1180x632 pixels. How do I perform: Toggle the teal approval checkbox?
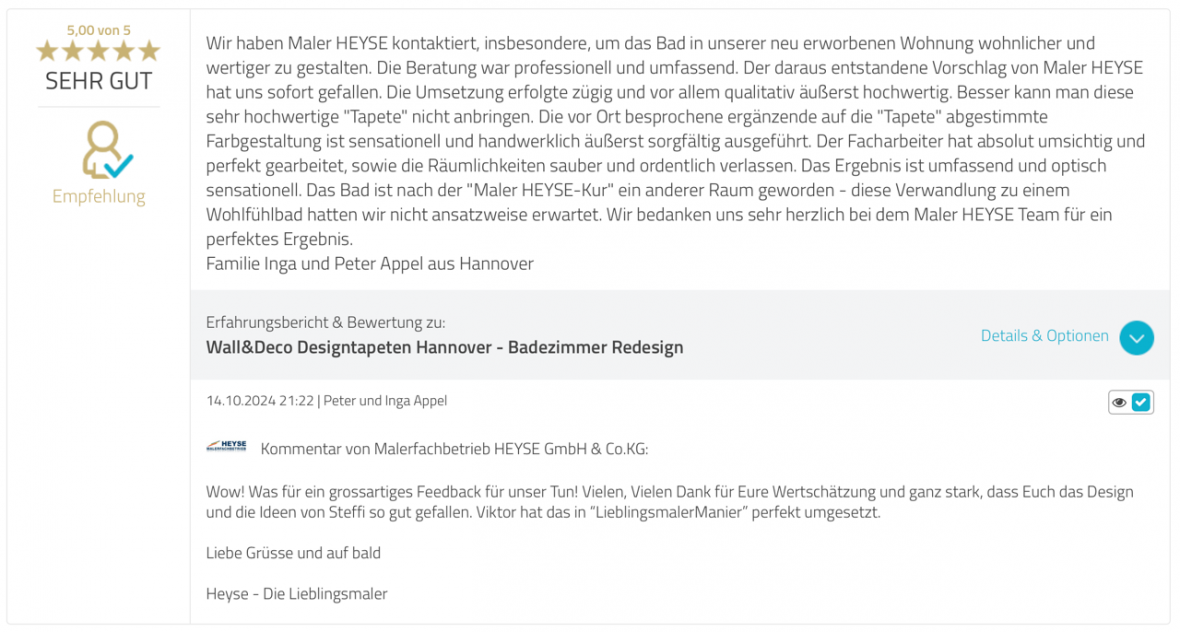(x=1141, y=402)
